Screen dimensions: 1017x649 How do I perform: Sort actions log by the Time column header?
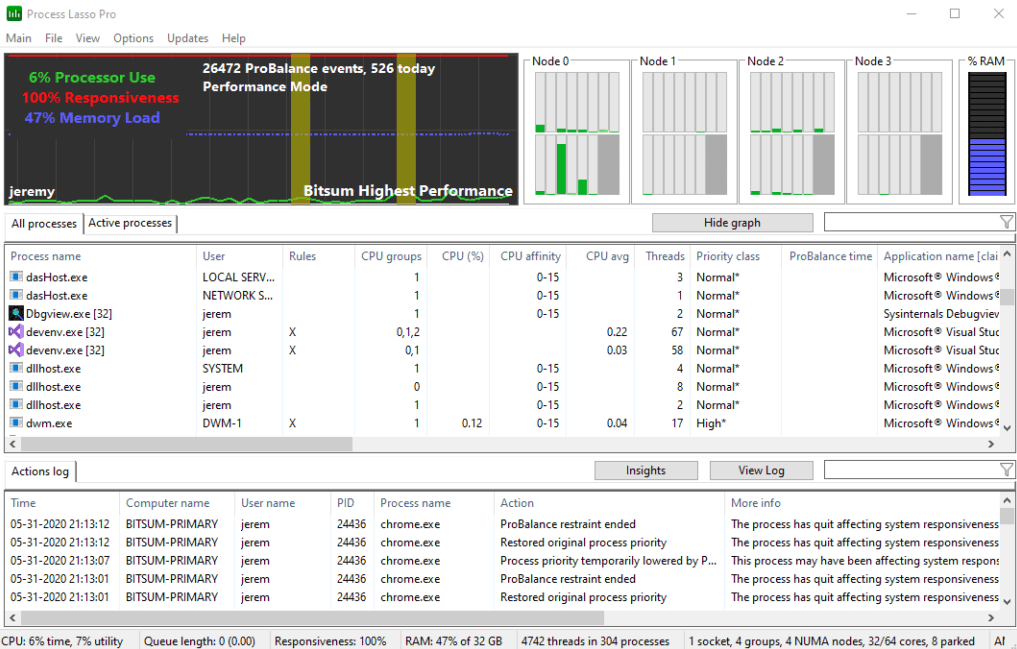tap(62, 503)
